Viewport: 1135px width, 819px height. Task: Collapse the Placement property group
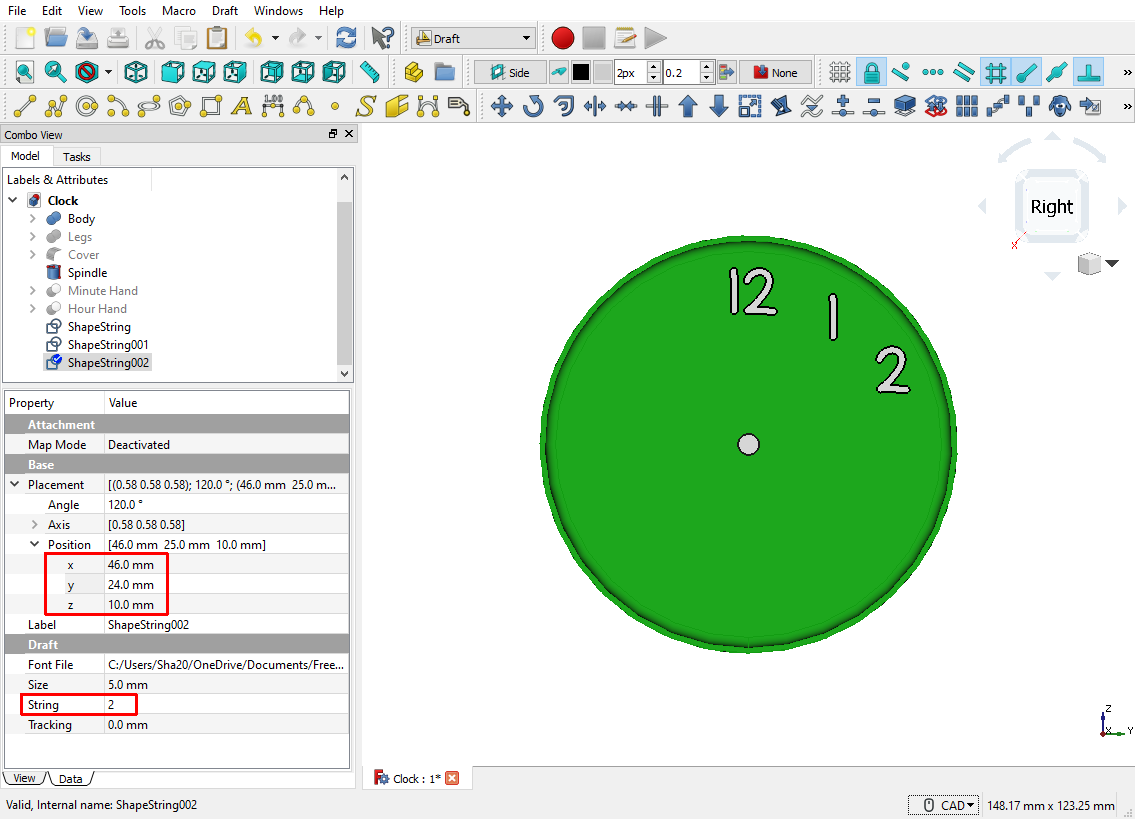[14, 484]
